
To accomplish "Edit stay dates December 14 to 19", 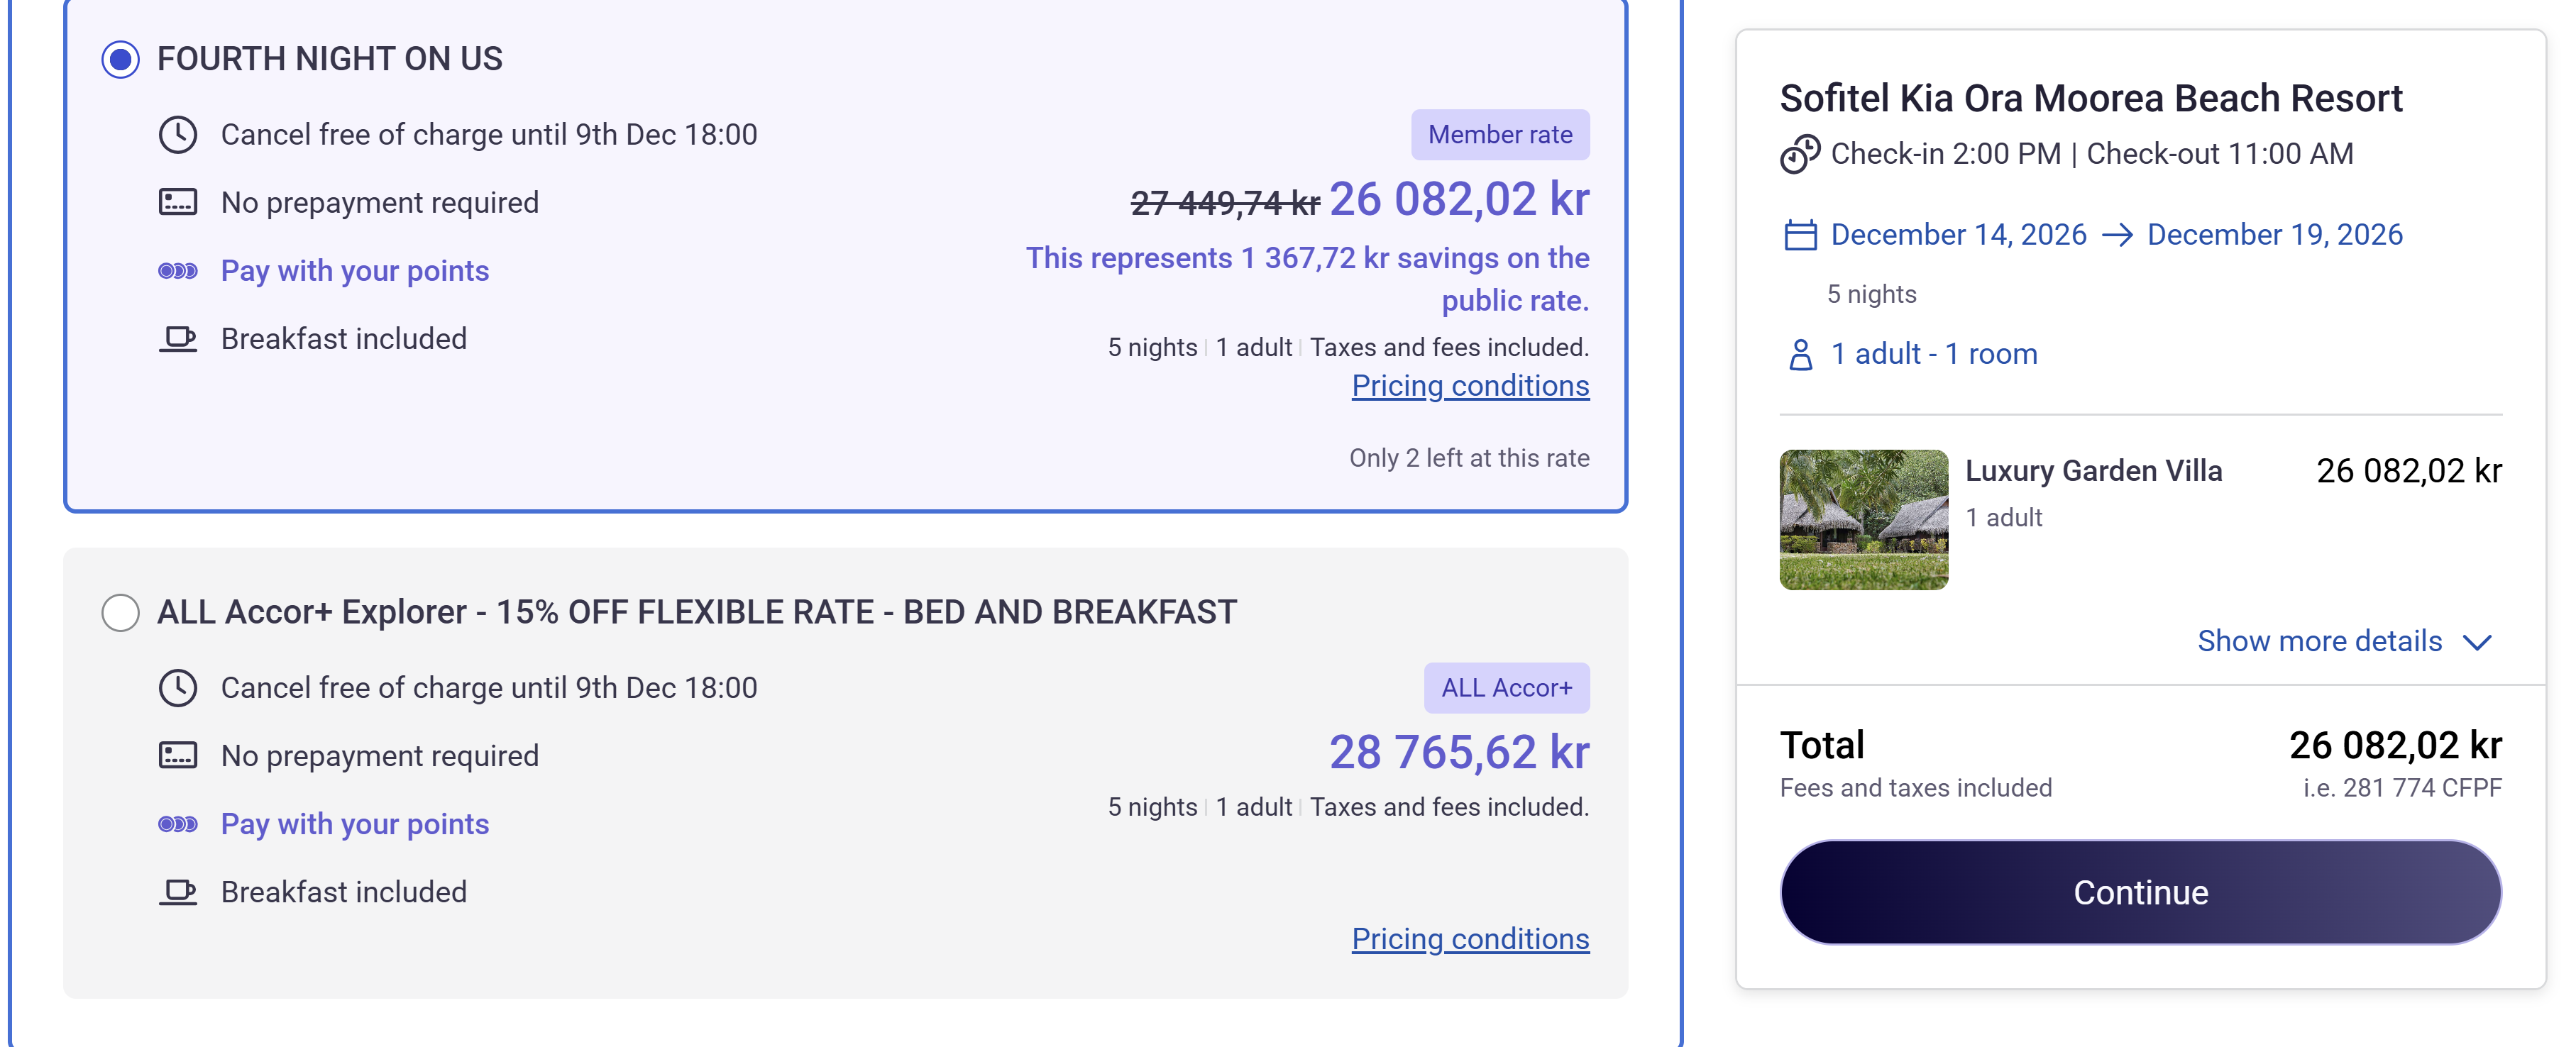I will (x=2116, y=235).
